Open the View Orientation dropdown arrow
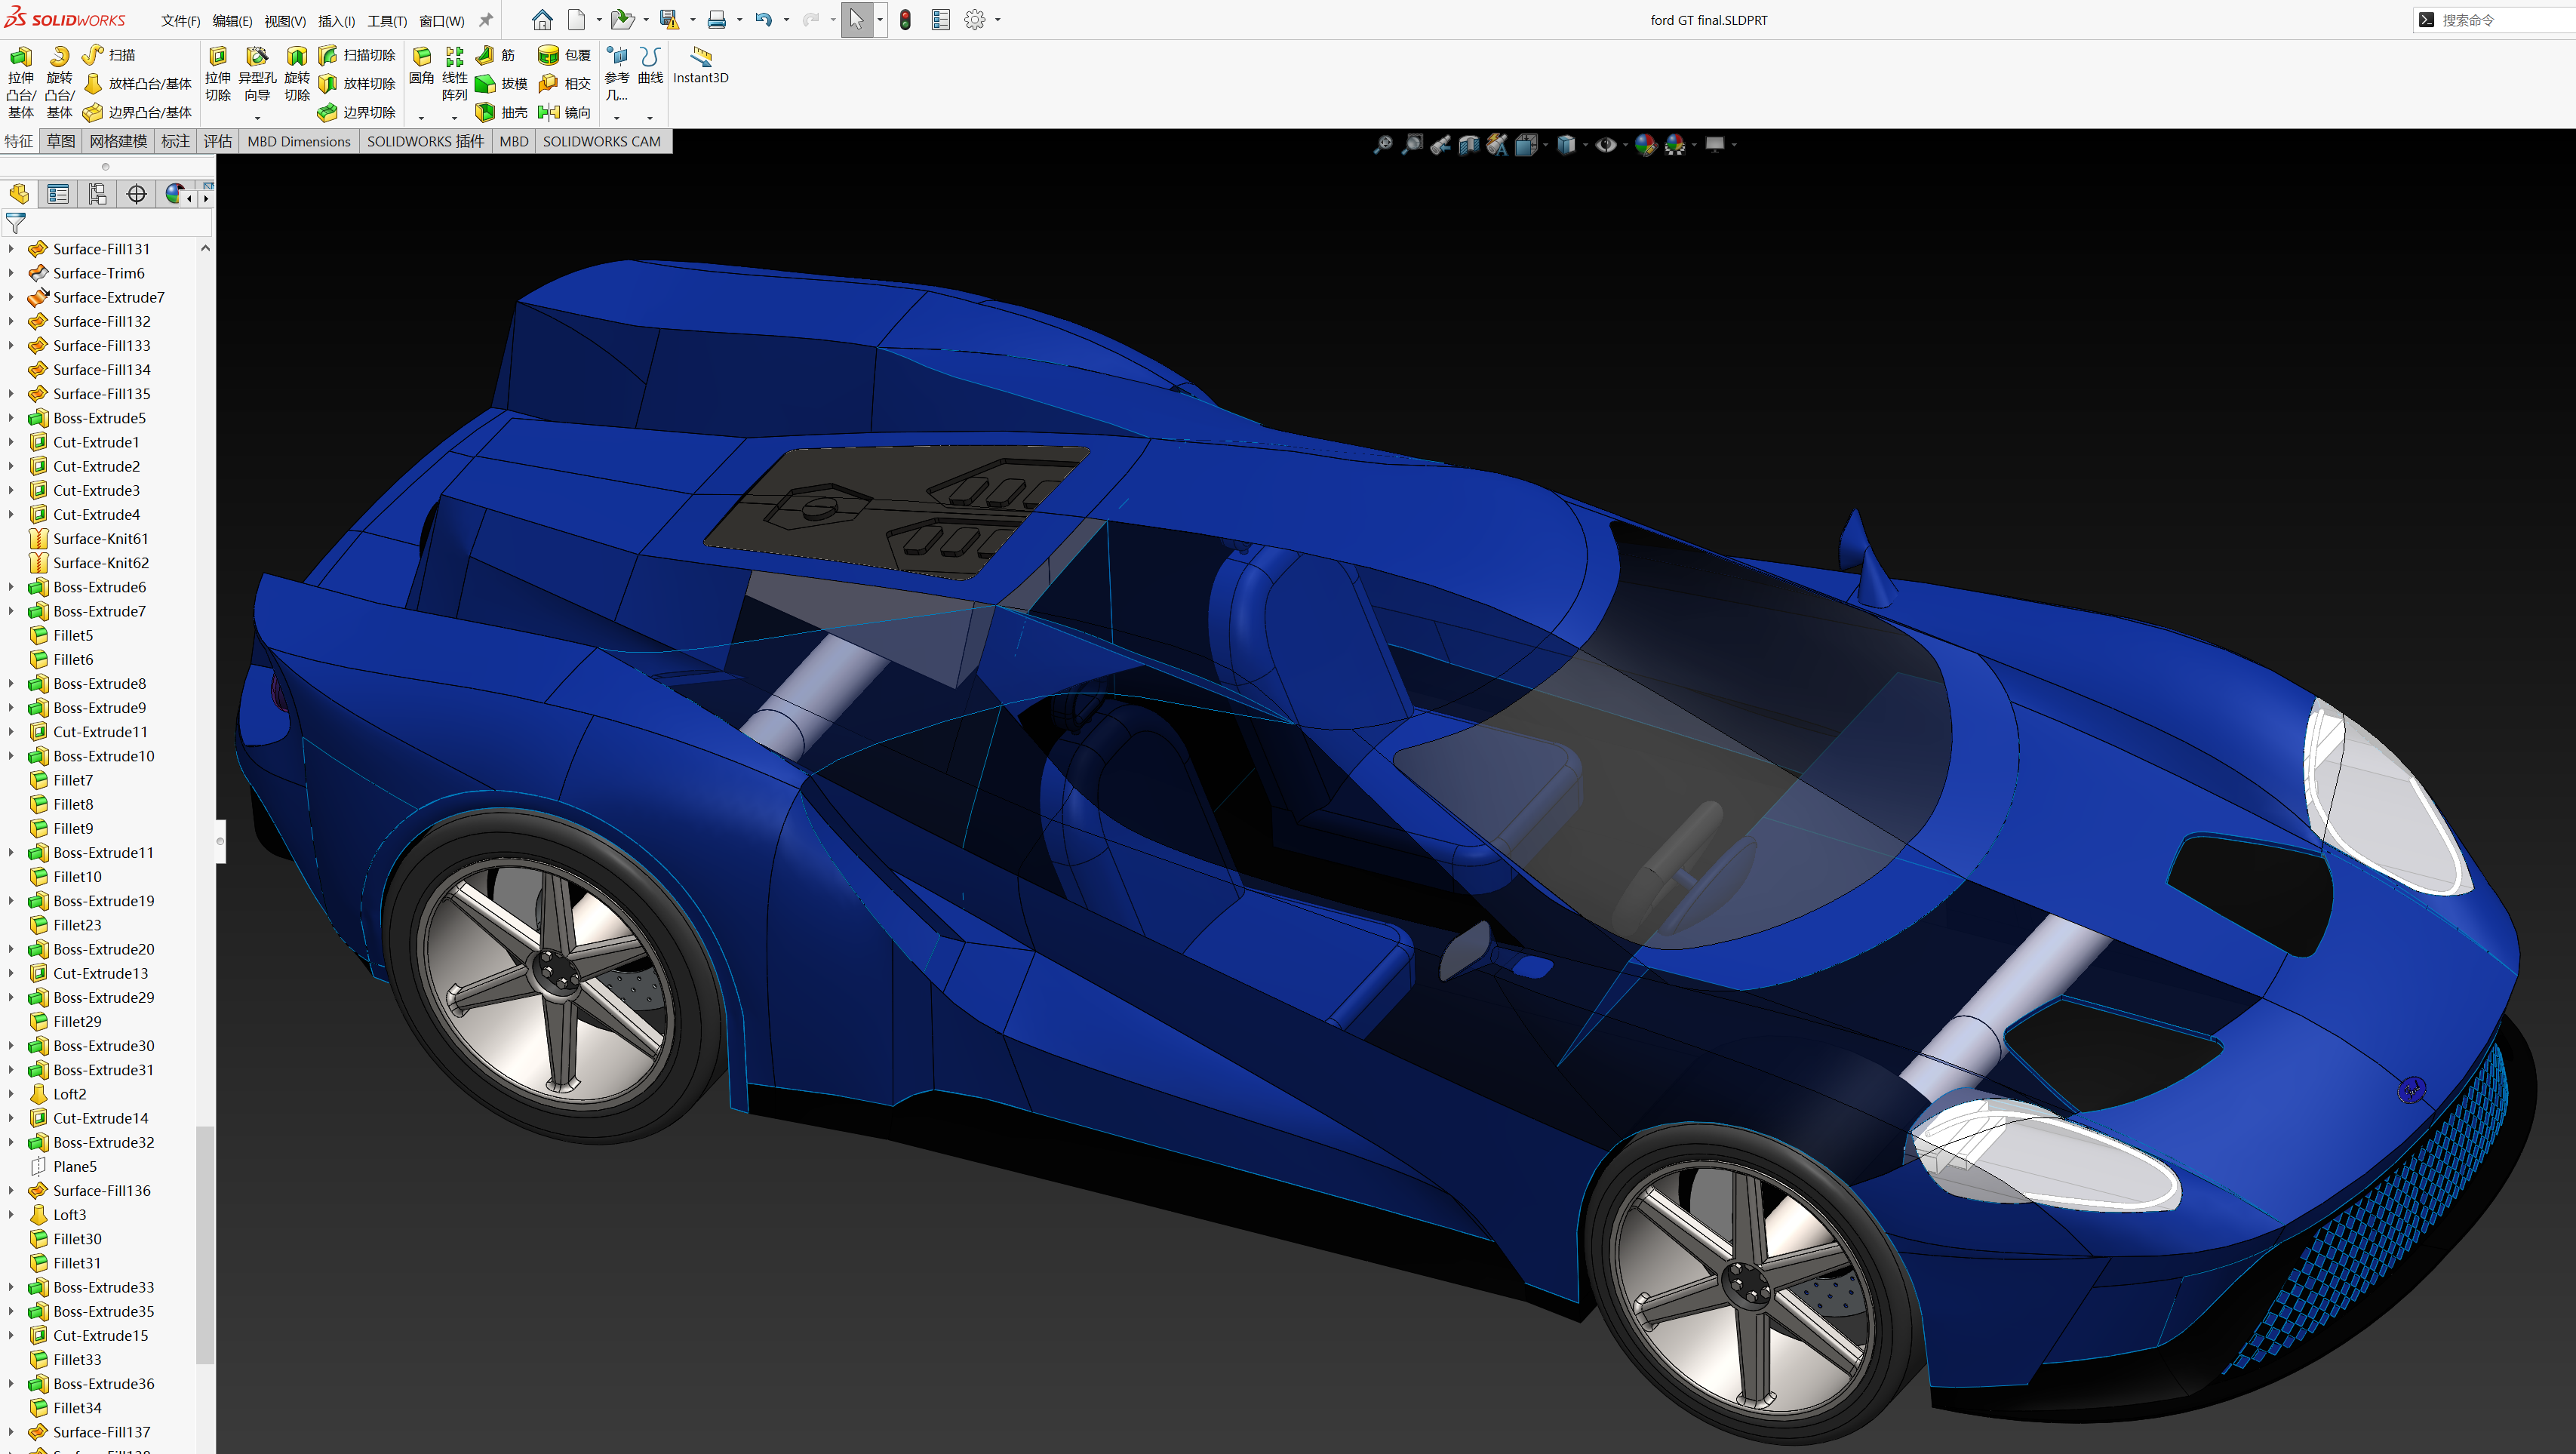The image size is (2576, 1454). click(x=1546, y=145)
